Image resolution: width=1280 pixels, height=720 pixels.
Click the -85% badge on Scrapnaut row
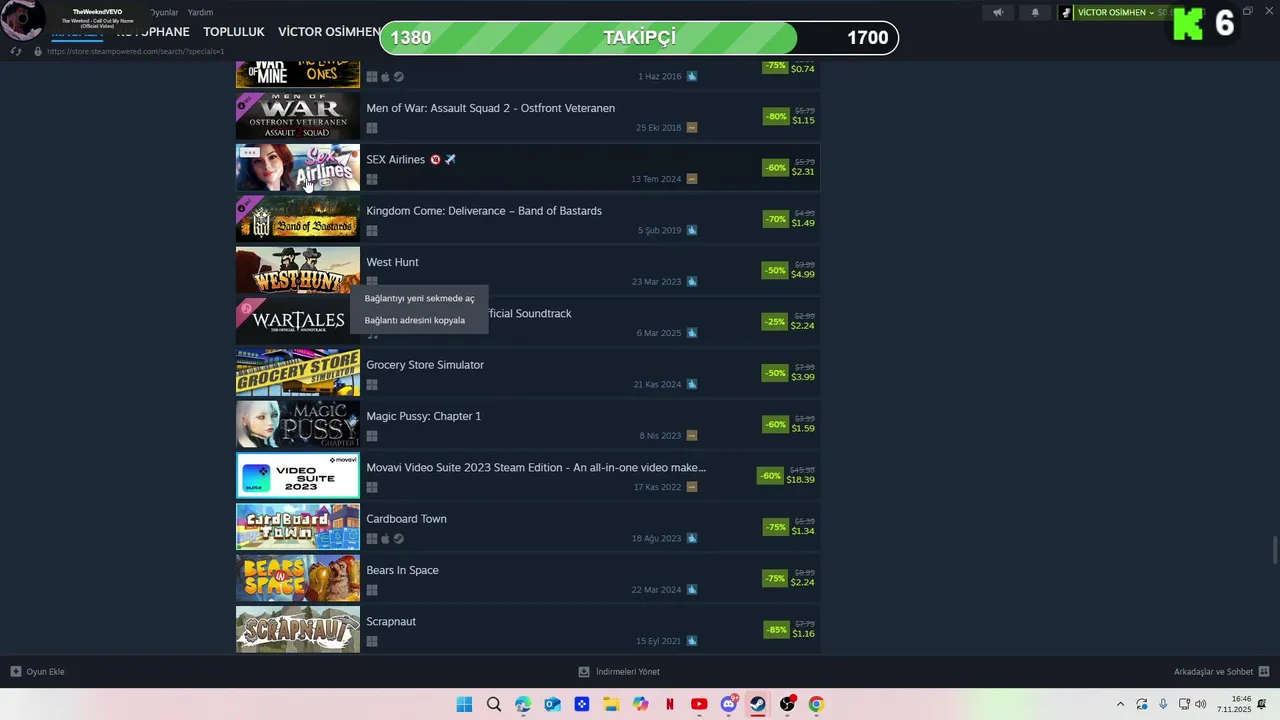pyautogui.click(x=776, y=630)
